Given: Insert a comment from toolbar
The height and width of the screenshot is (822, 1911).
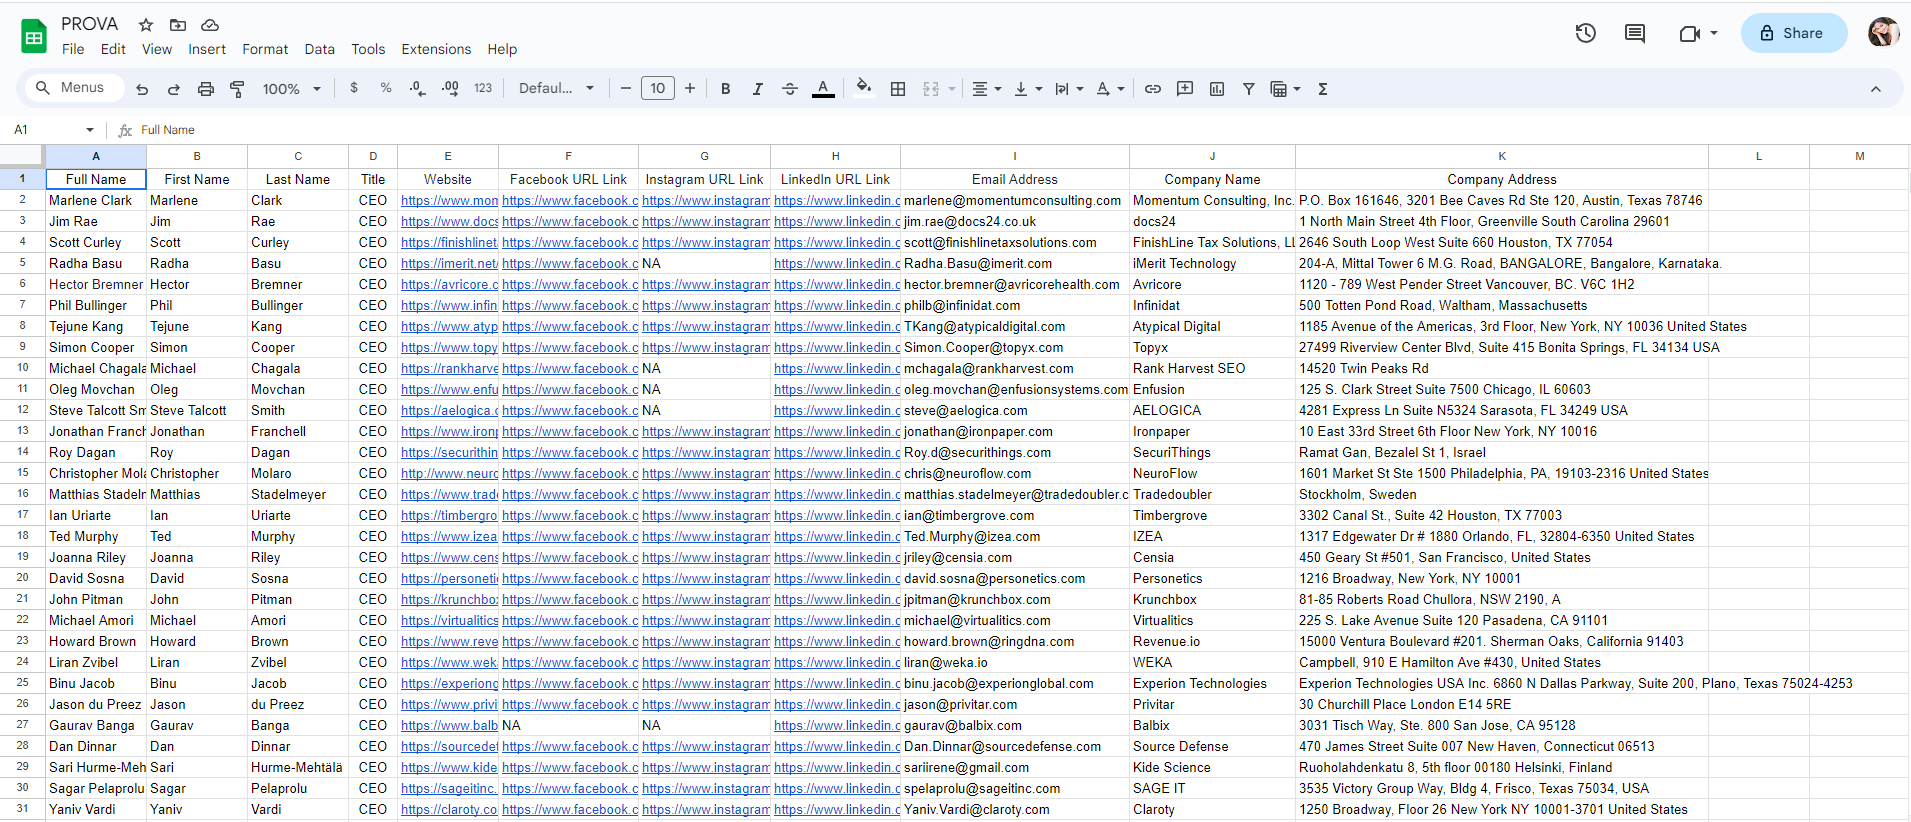Looking at the screenshot, I should pos(1185,89).
